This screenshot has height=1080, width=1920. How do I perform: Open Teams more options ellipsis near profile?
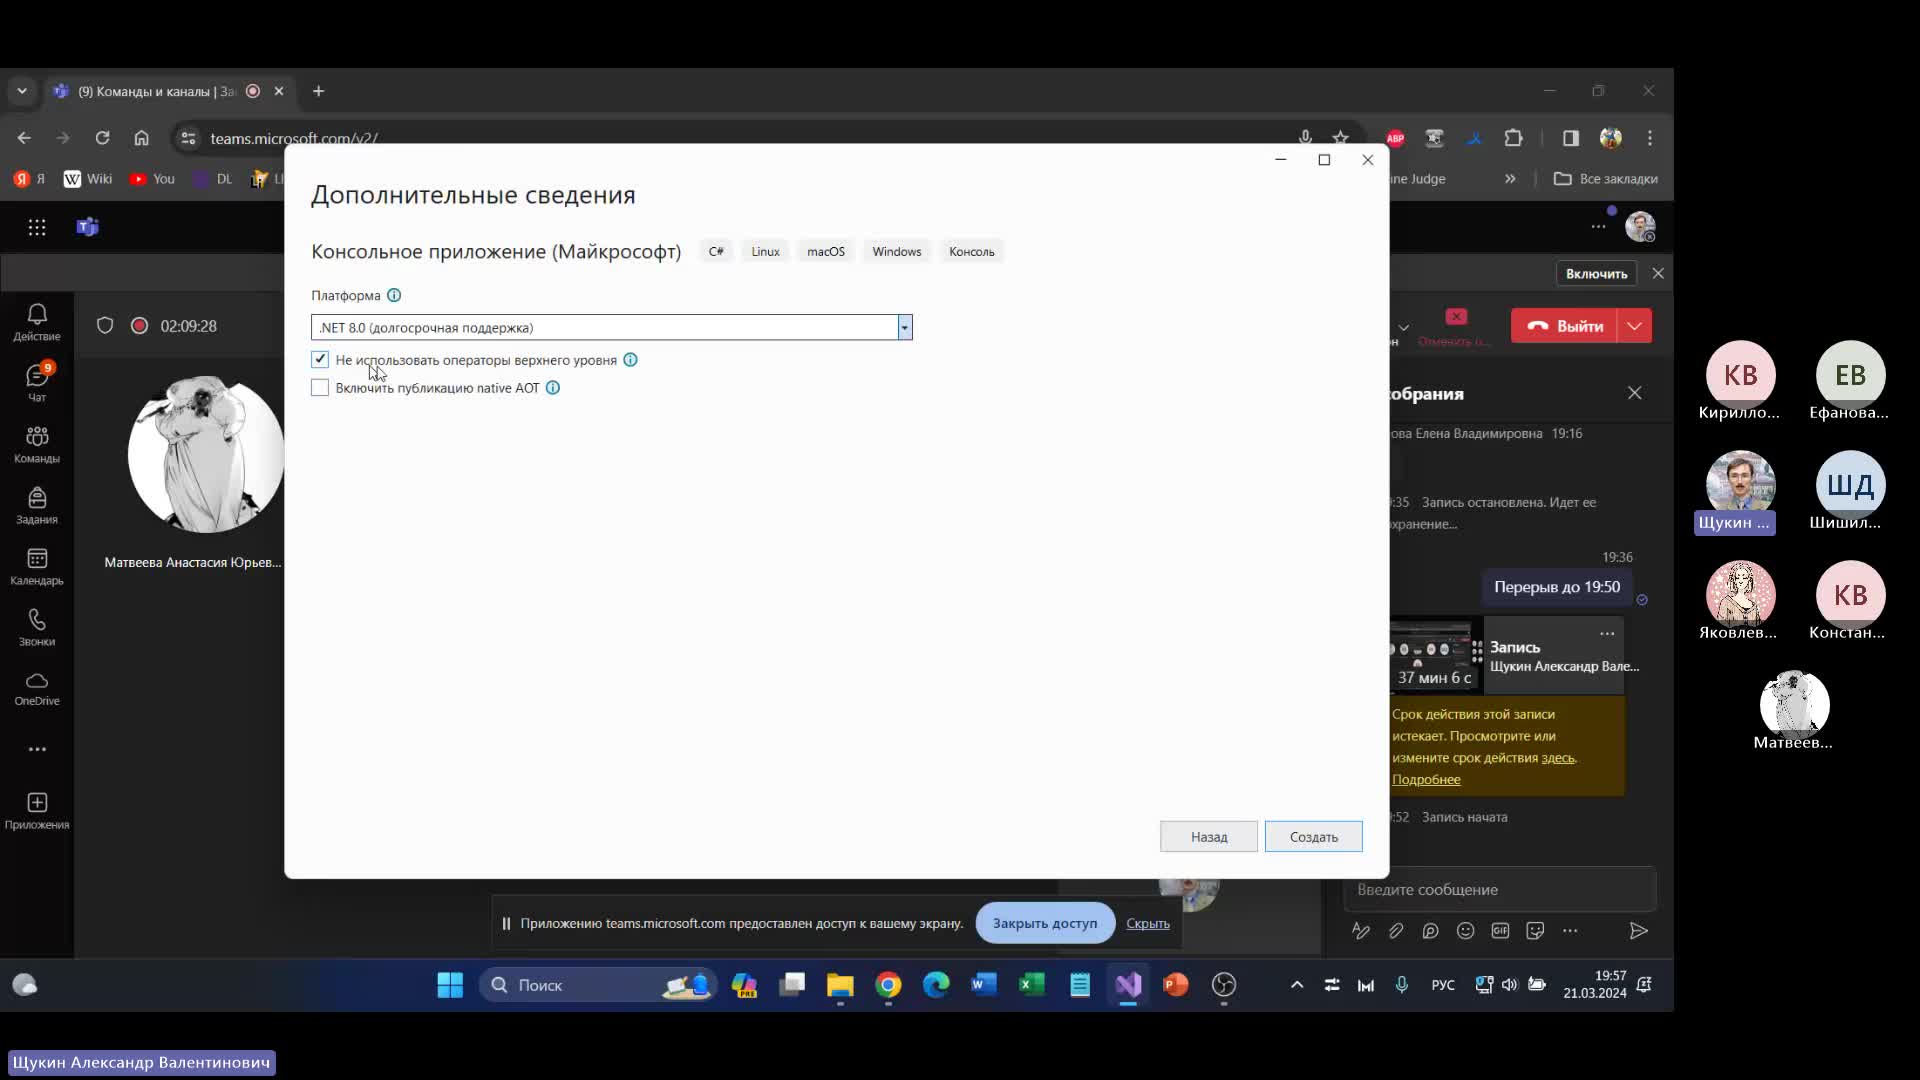[1599, 227]
